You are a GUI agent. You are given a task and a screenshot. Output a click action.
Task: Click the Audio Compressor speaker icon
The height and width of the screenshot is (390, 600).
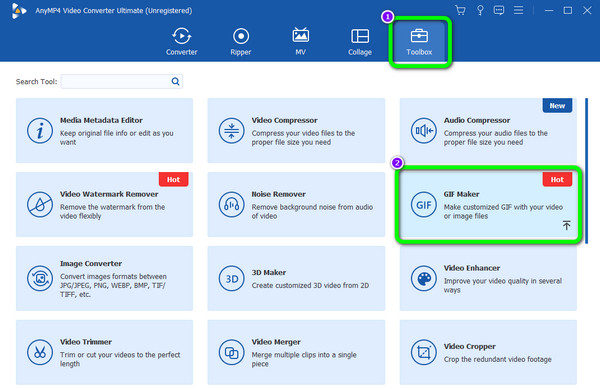point(424,131)
